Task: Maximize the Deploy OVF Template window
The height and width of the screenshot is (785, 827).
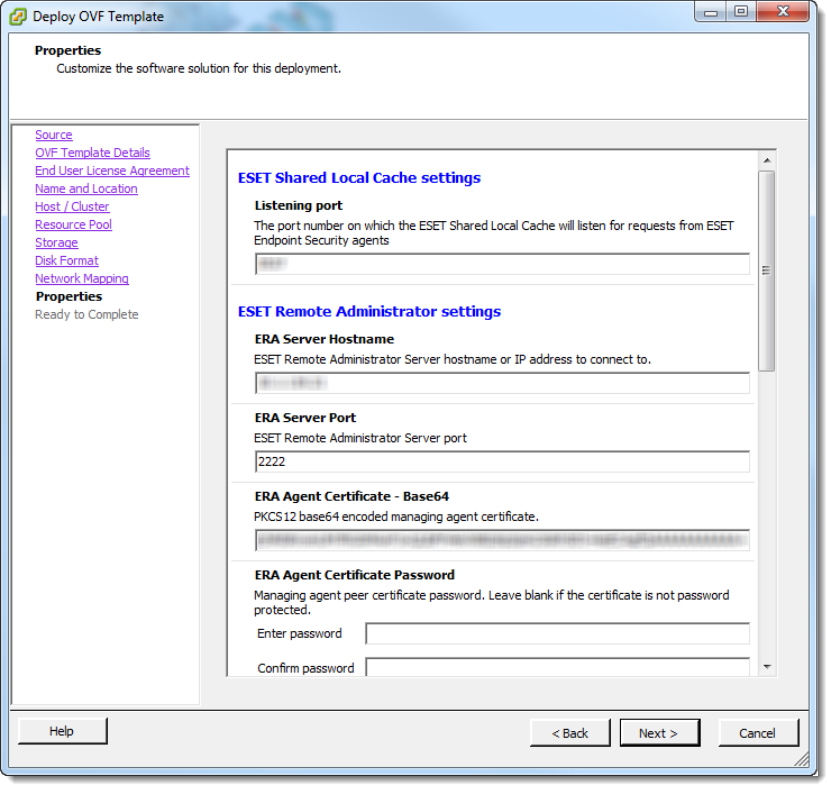Action: point(741,12)
